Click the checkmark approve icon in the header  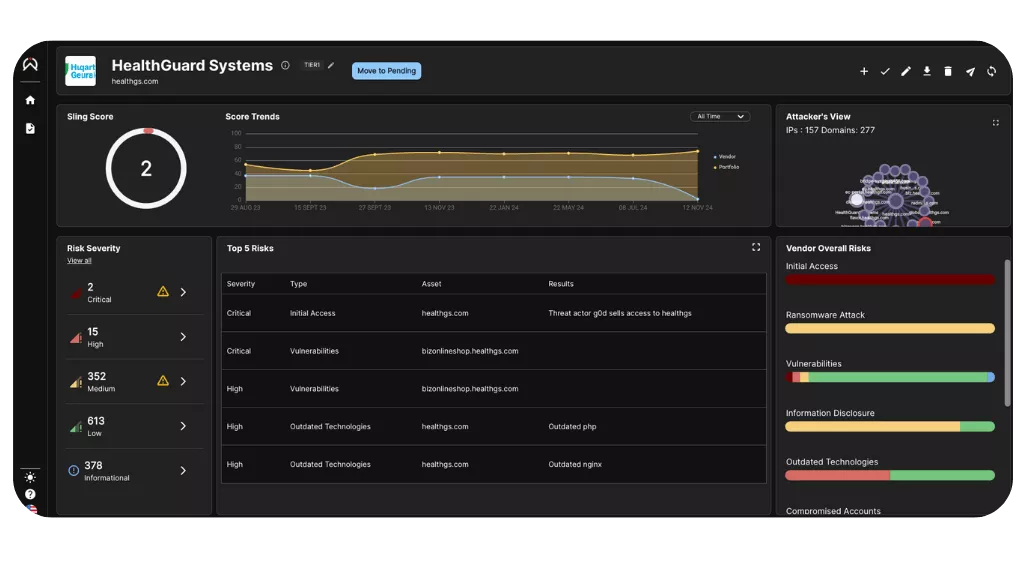click(x=885, y=71)
